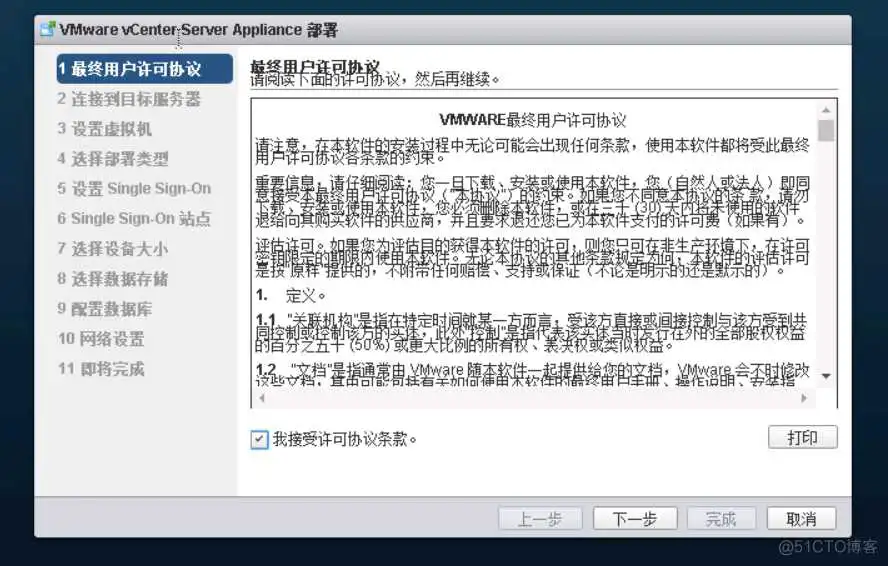Select step 11 即将完成
The image size is (888, 566).
click(101, 369)
